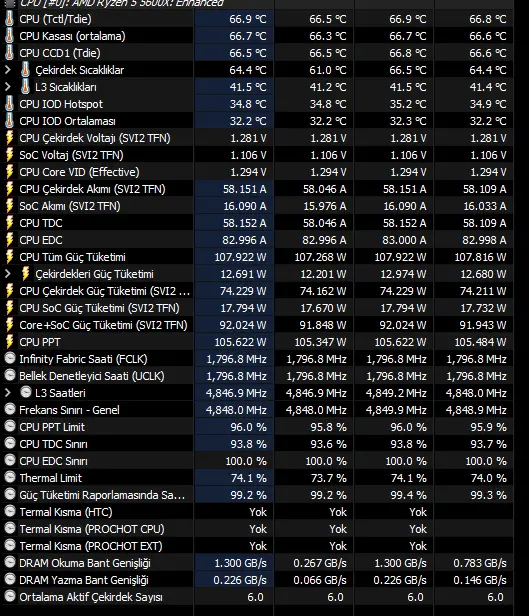
Task: Click clock icon of CPU EDC Sınırı row
Action: (10, 460)
